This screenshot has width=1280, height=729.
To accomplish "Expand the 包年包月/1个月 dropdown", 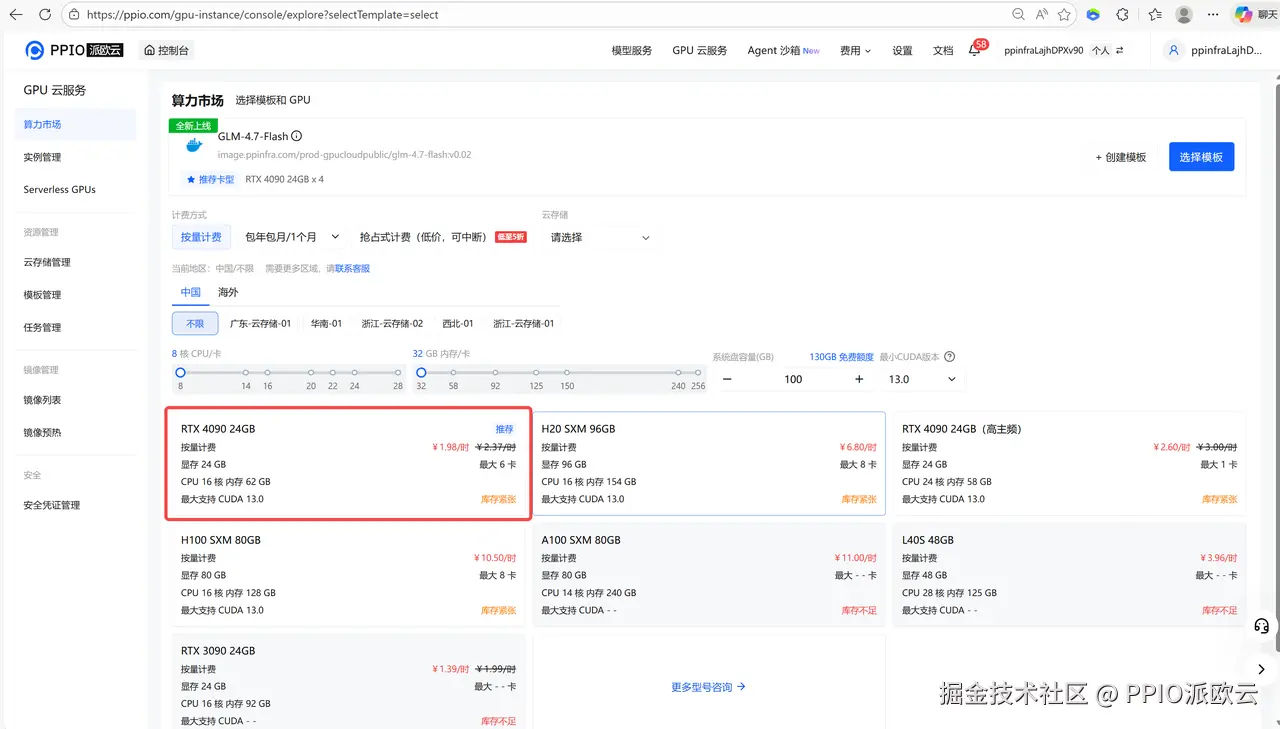I will click(292, 237).
